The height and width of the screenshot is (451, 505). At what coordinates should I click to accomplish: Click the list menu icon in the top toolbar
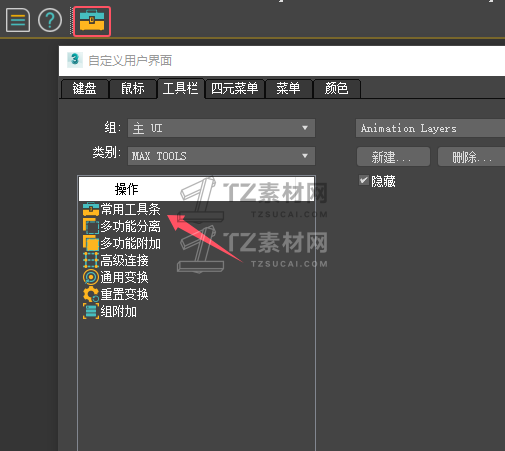pyautogui.click(x=18, y=20)
